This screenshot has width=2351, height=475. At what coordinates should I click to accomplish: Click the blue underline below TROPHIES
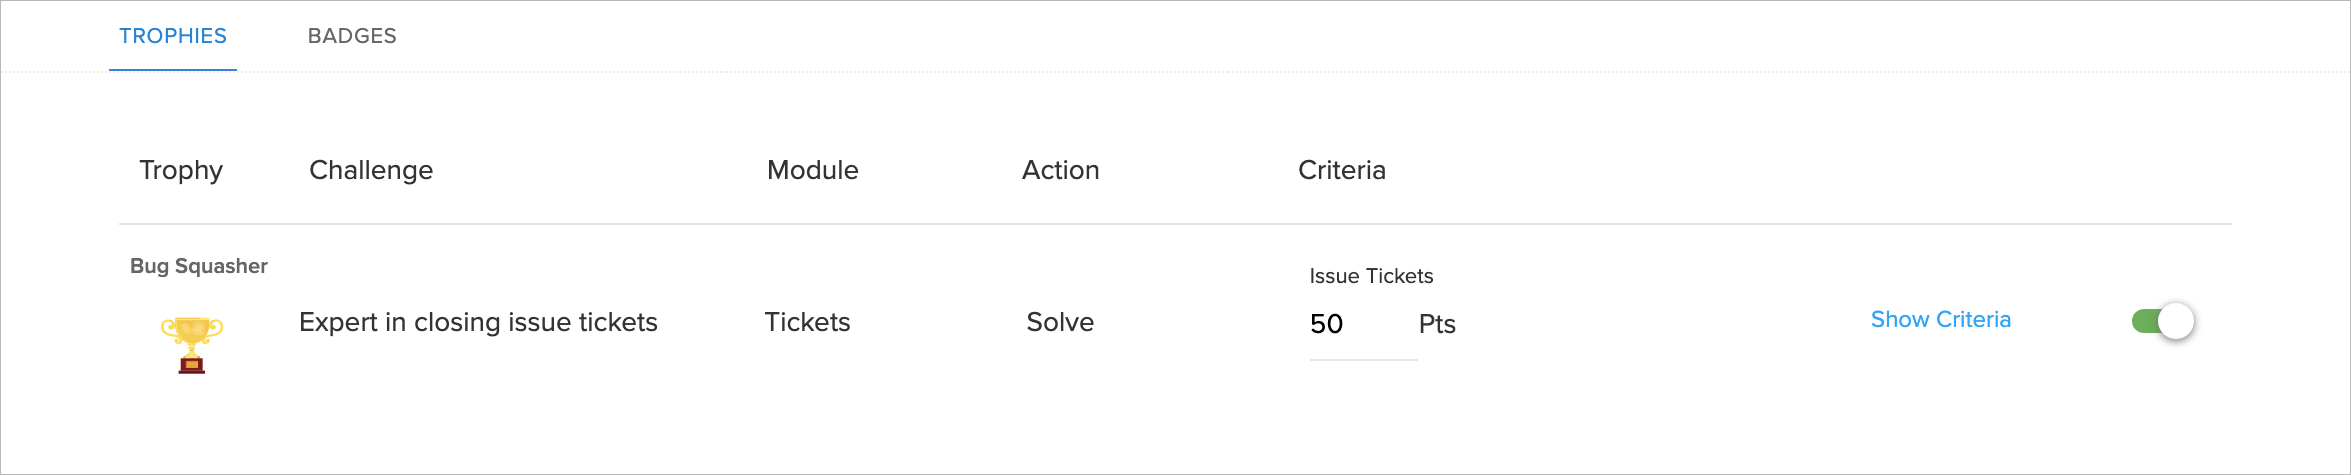[x=173, y=70]
